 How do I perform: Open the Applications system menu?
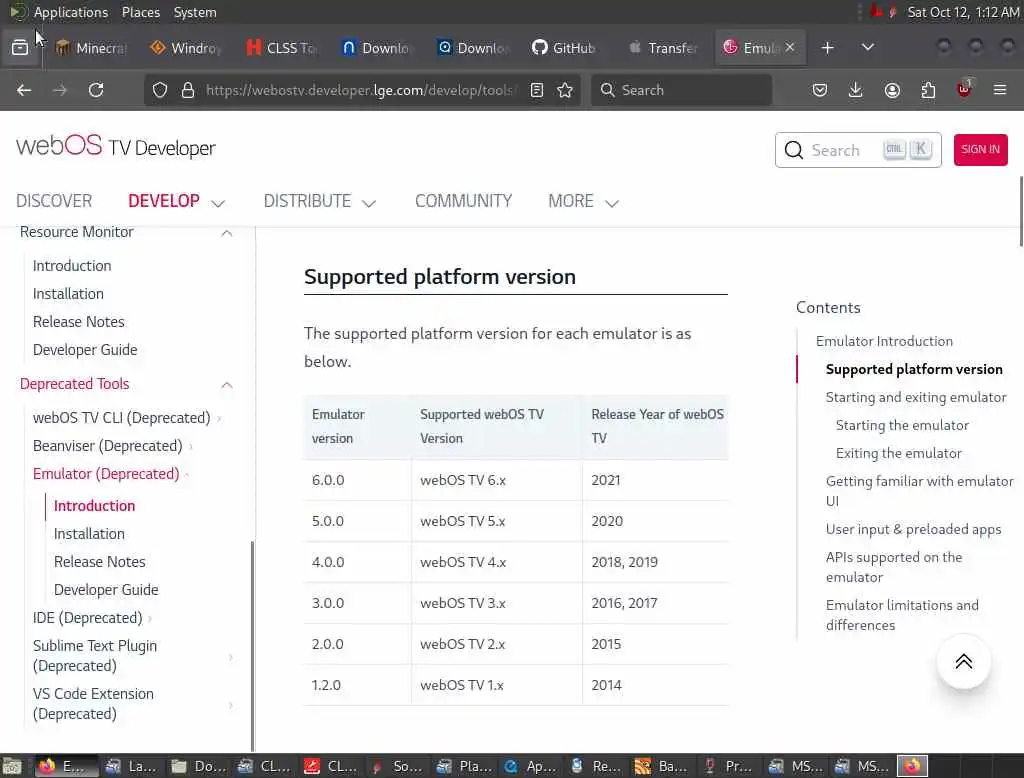pos(71,12)
